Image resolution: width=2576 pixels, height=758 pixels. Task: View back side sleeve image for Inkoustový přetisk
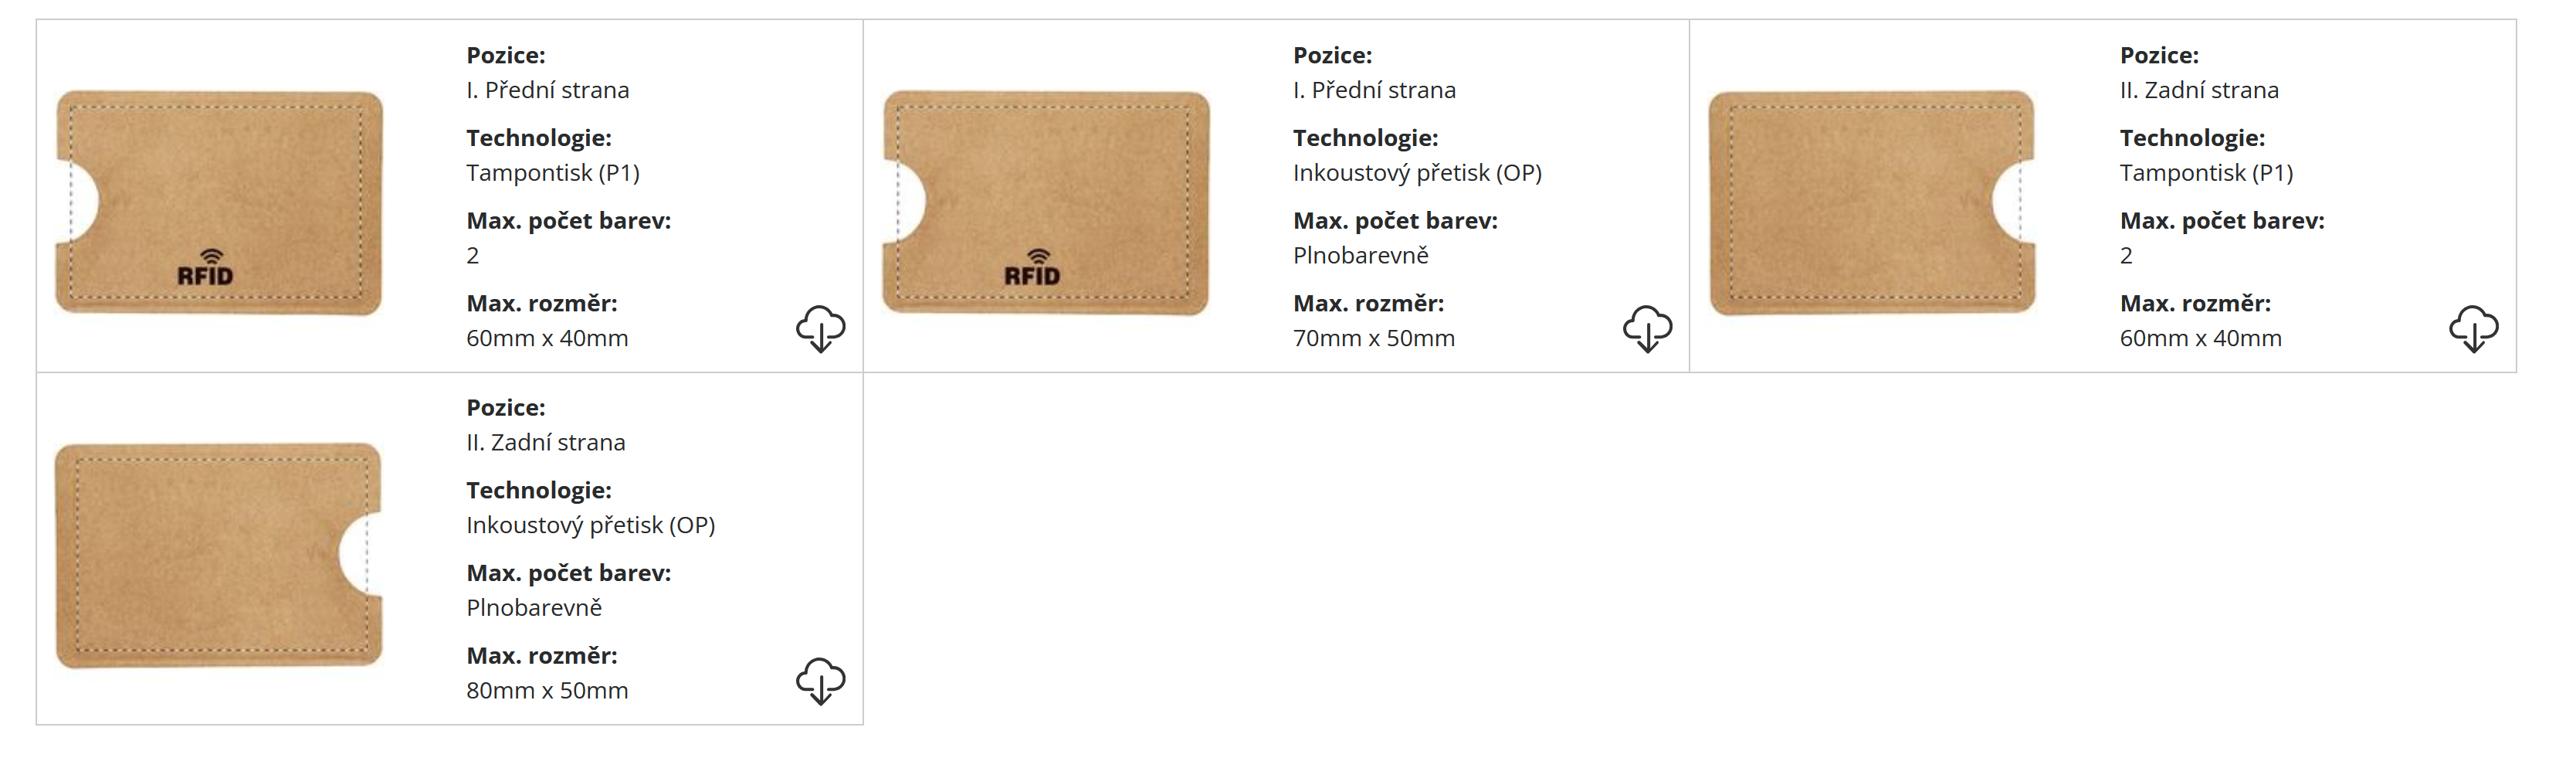point(219,555)
